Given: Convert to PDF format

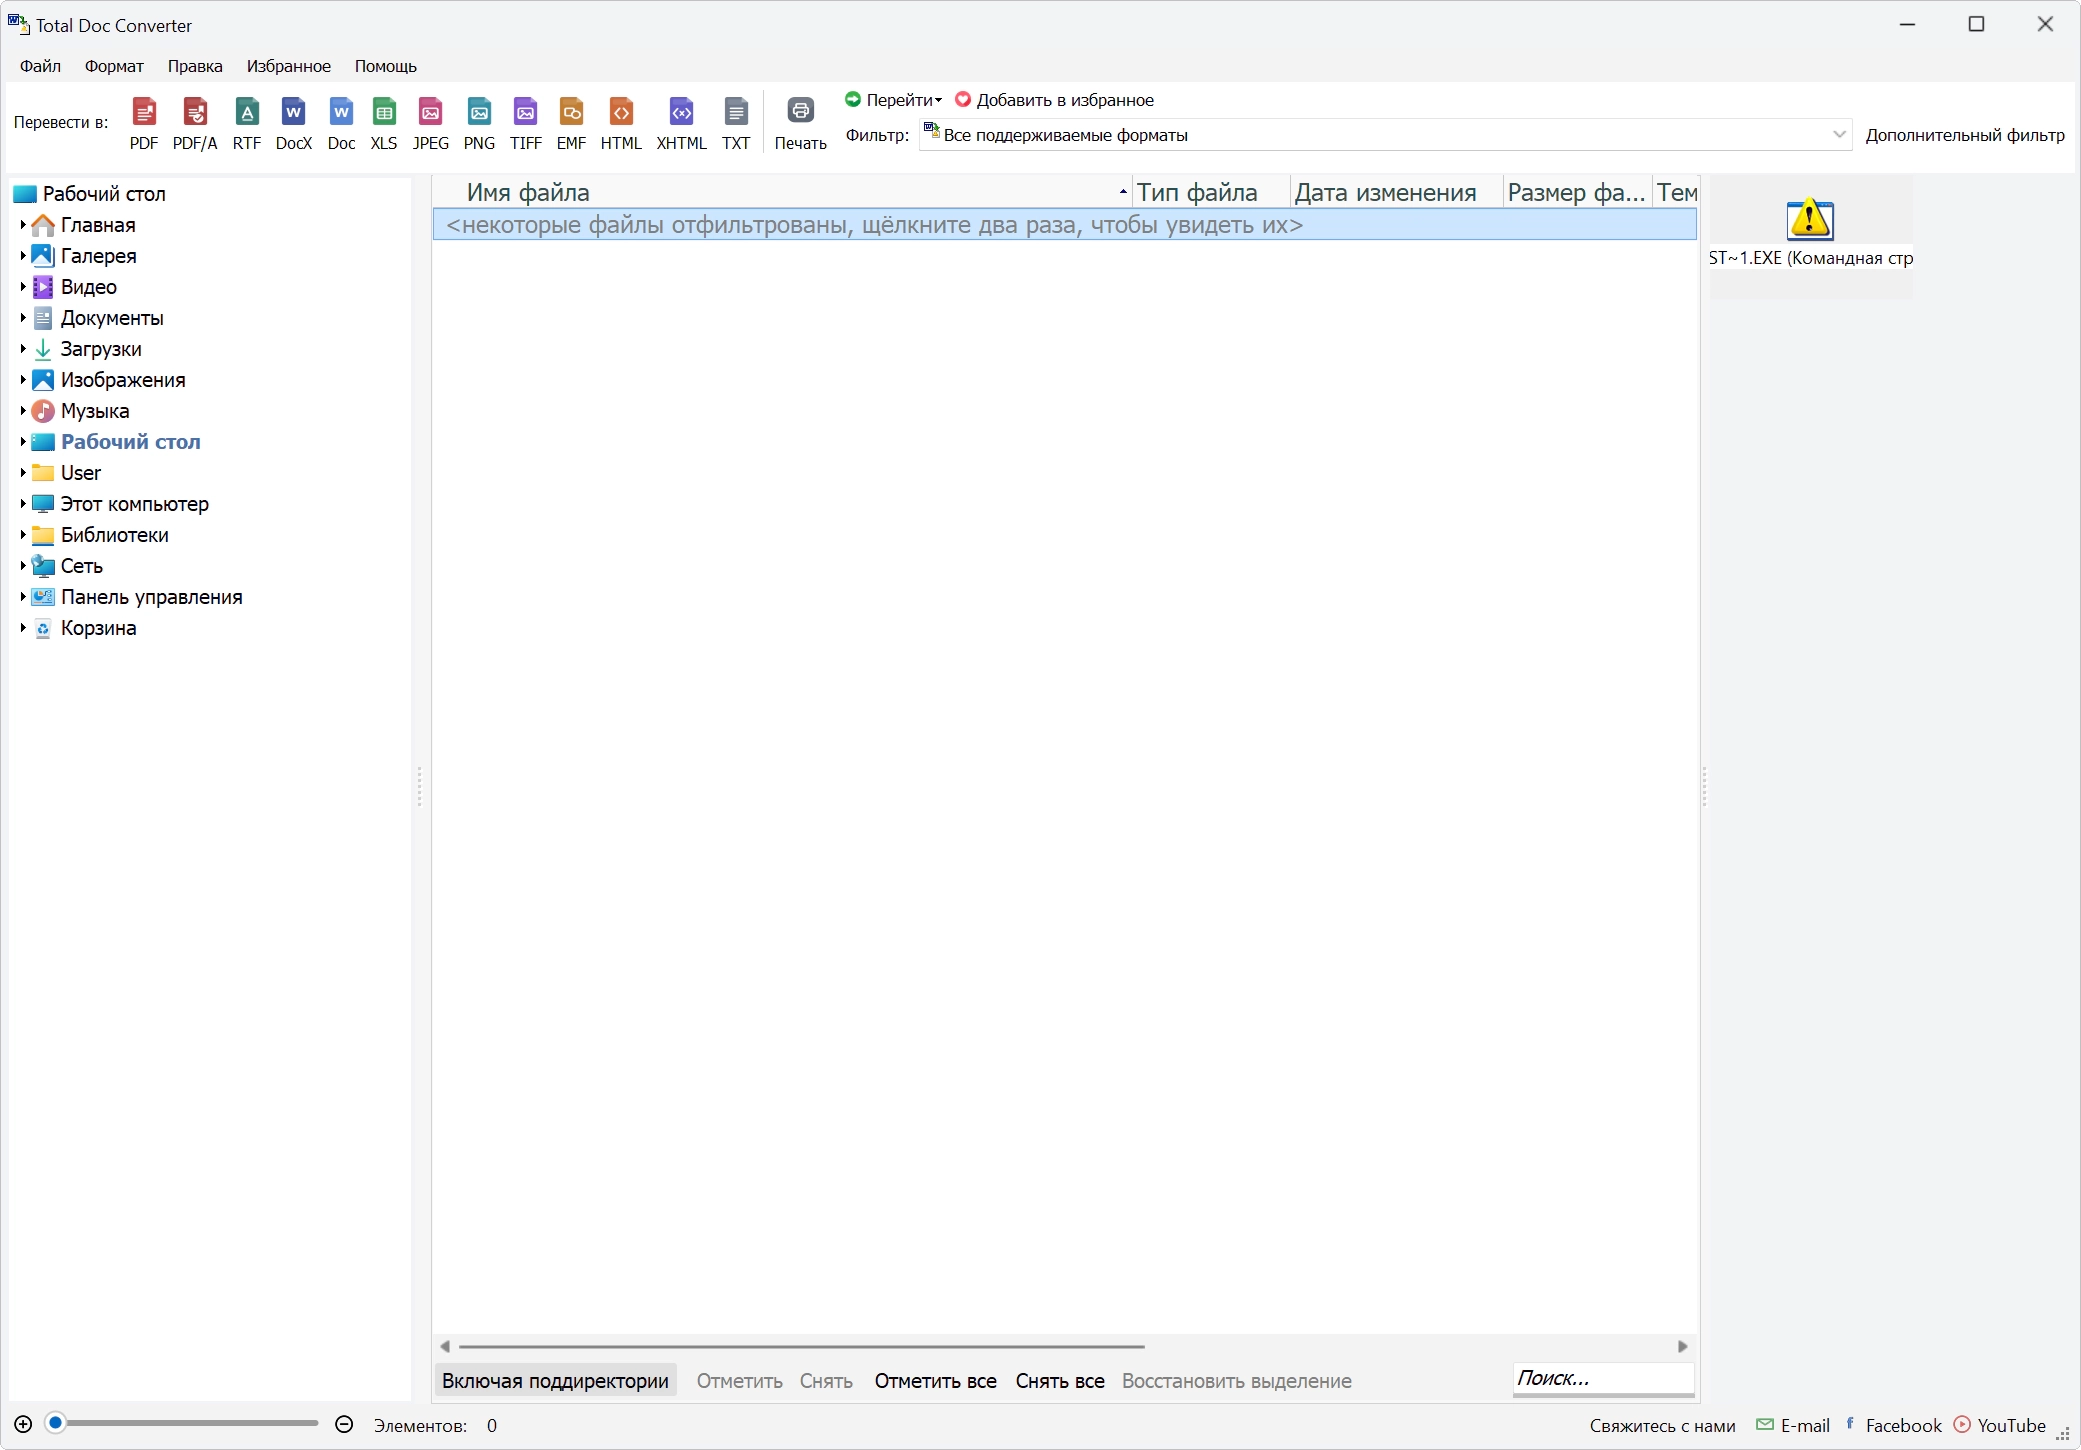Looking at the screenshot, I should tap(144, 123).
